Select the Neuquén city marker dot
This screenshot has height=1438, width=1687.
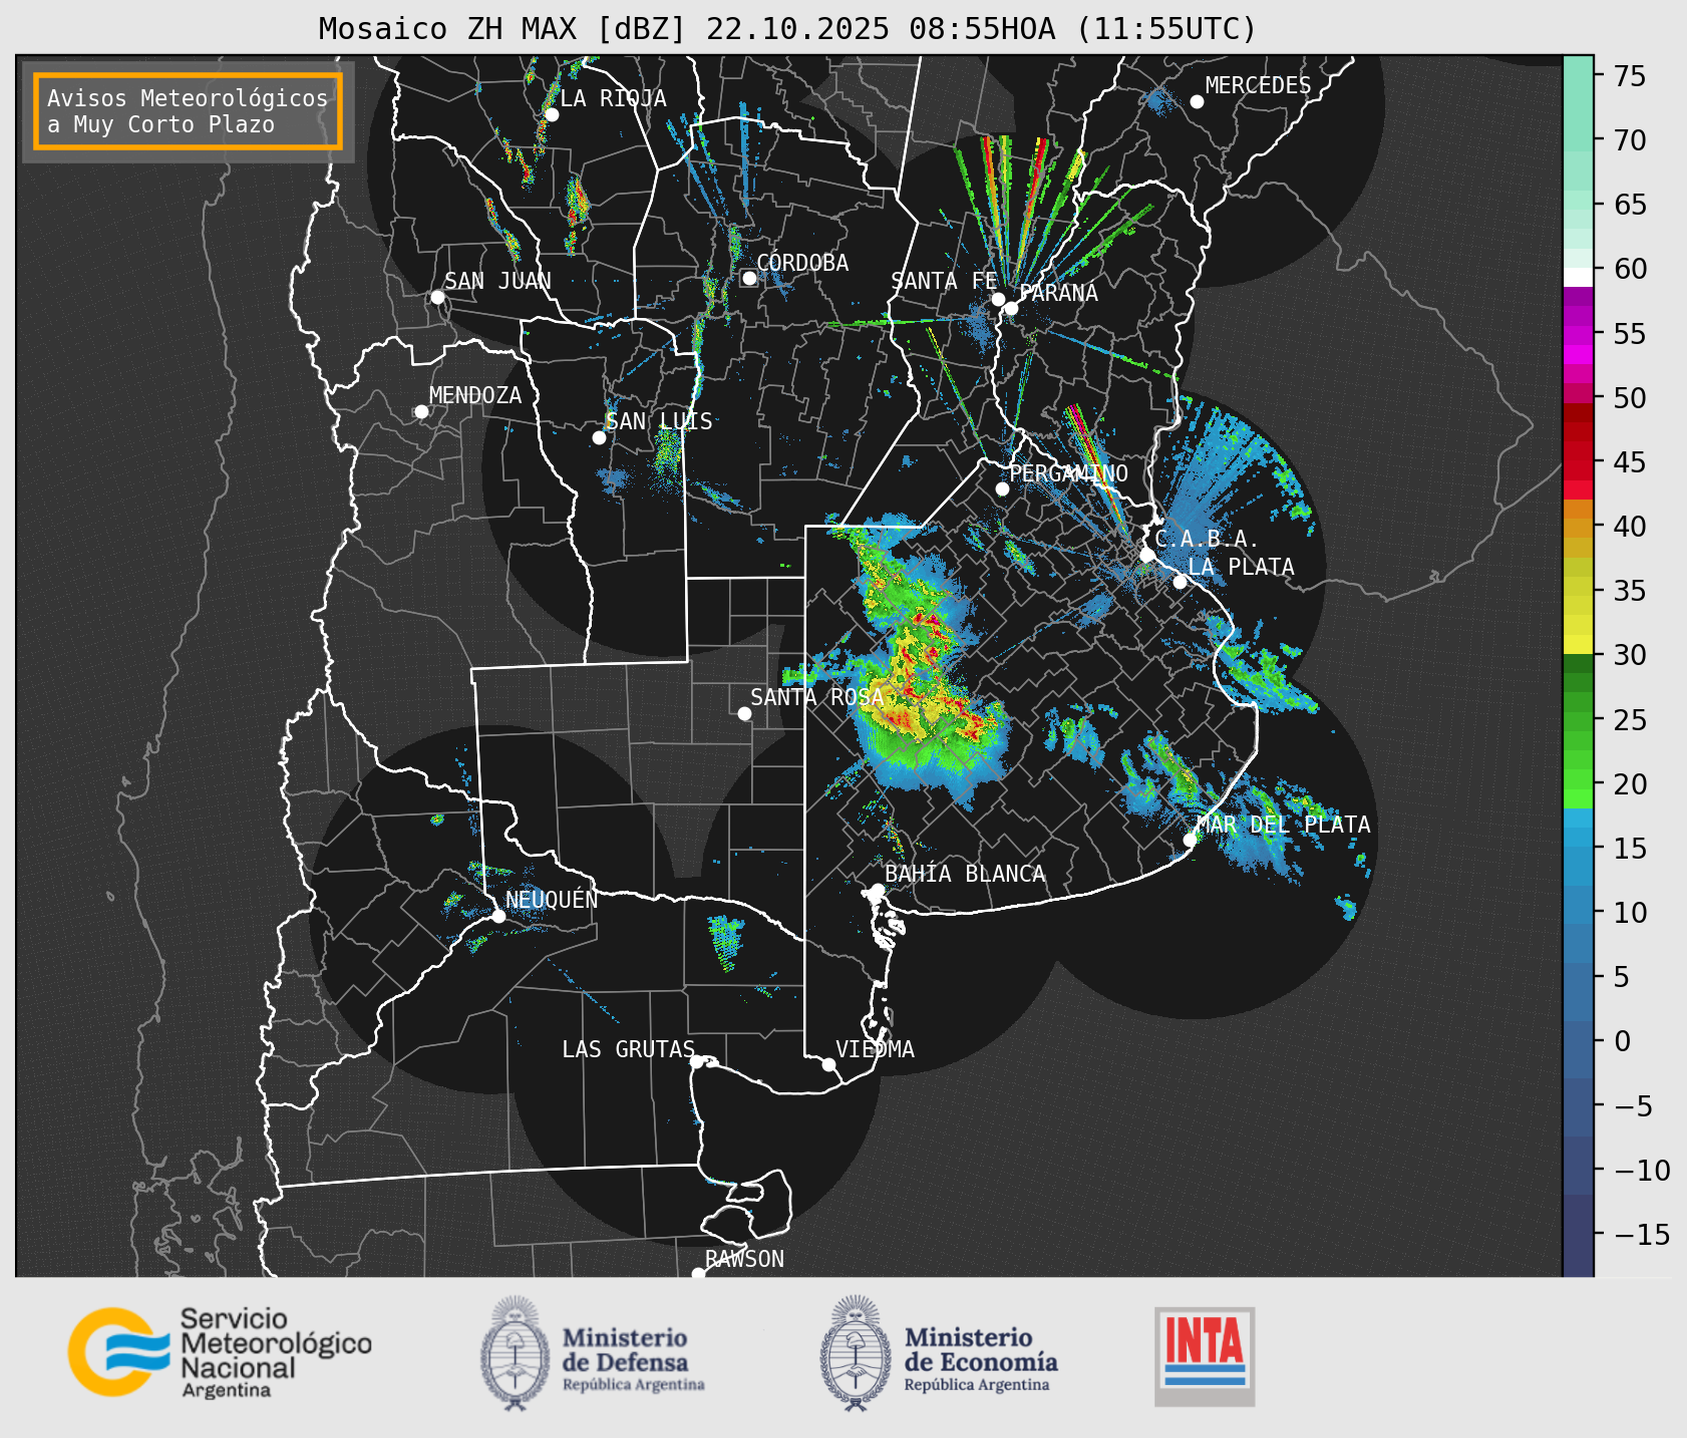pyautogui.click(x=498, y=916)
